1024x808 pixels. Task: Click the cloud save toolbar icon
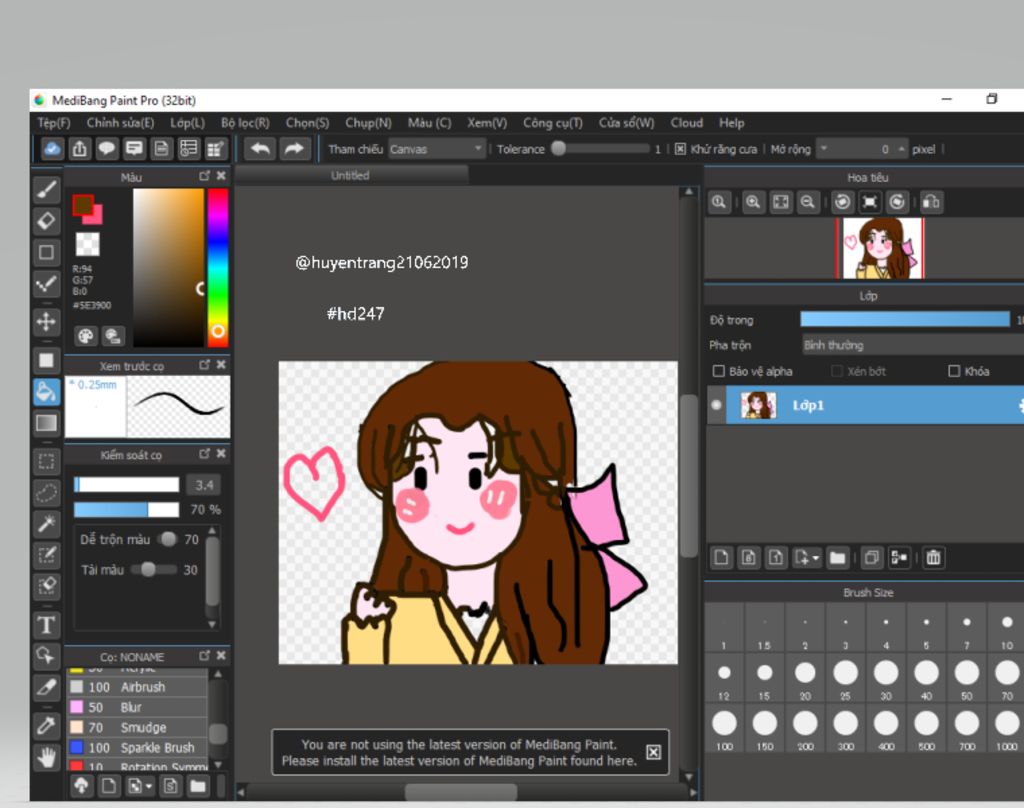click(52, 149)
